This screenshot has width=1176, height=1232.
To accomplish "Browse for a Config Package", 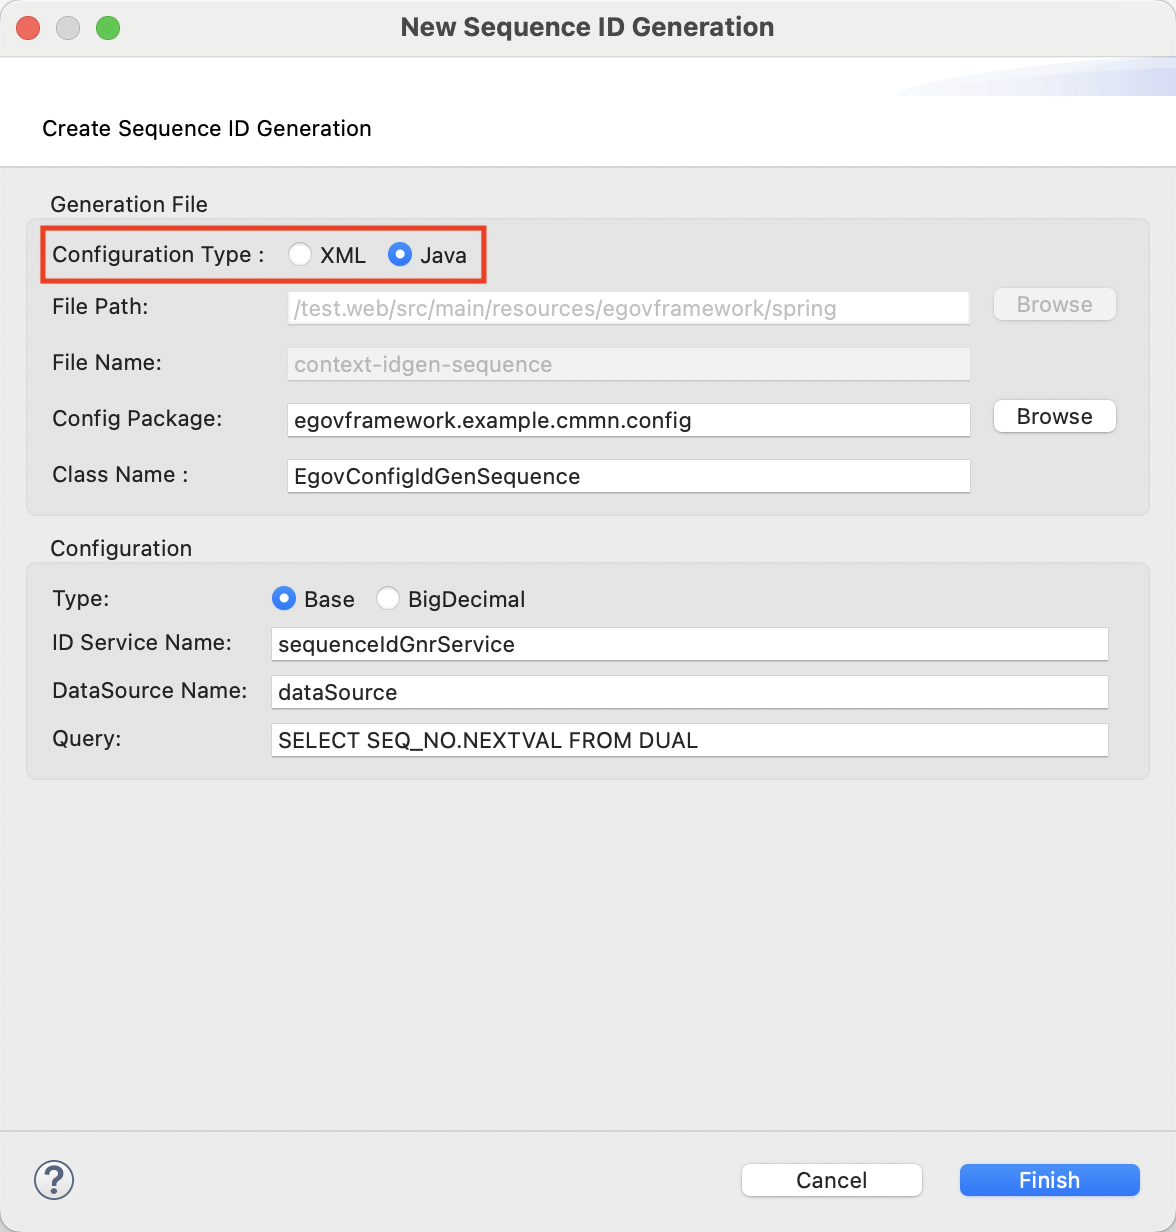I will (1054, 417).
